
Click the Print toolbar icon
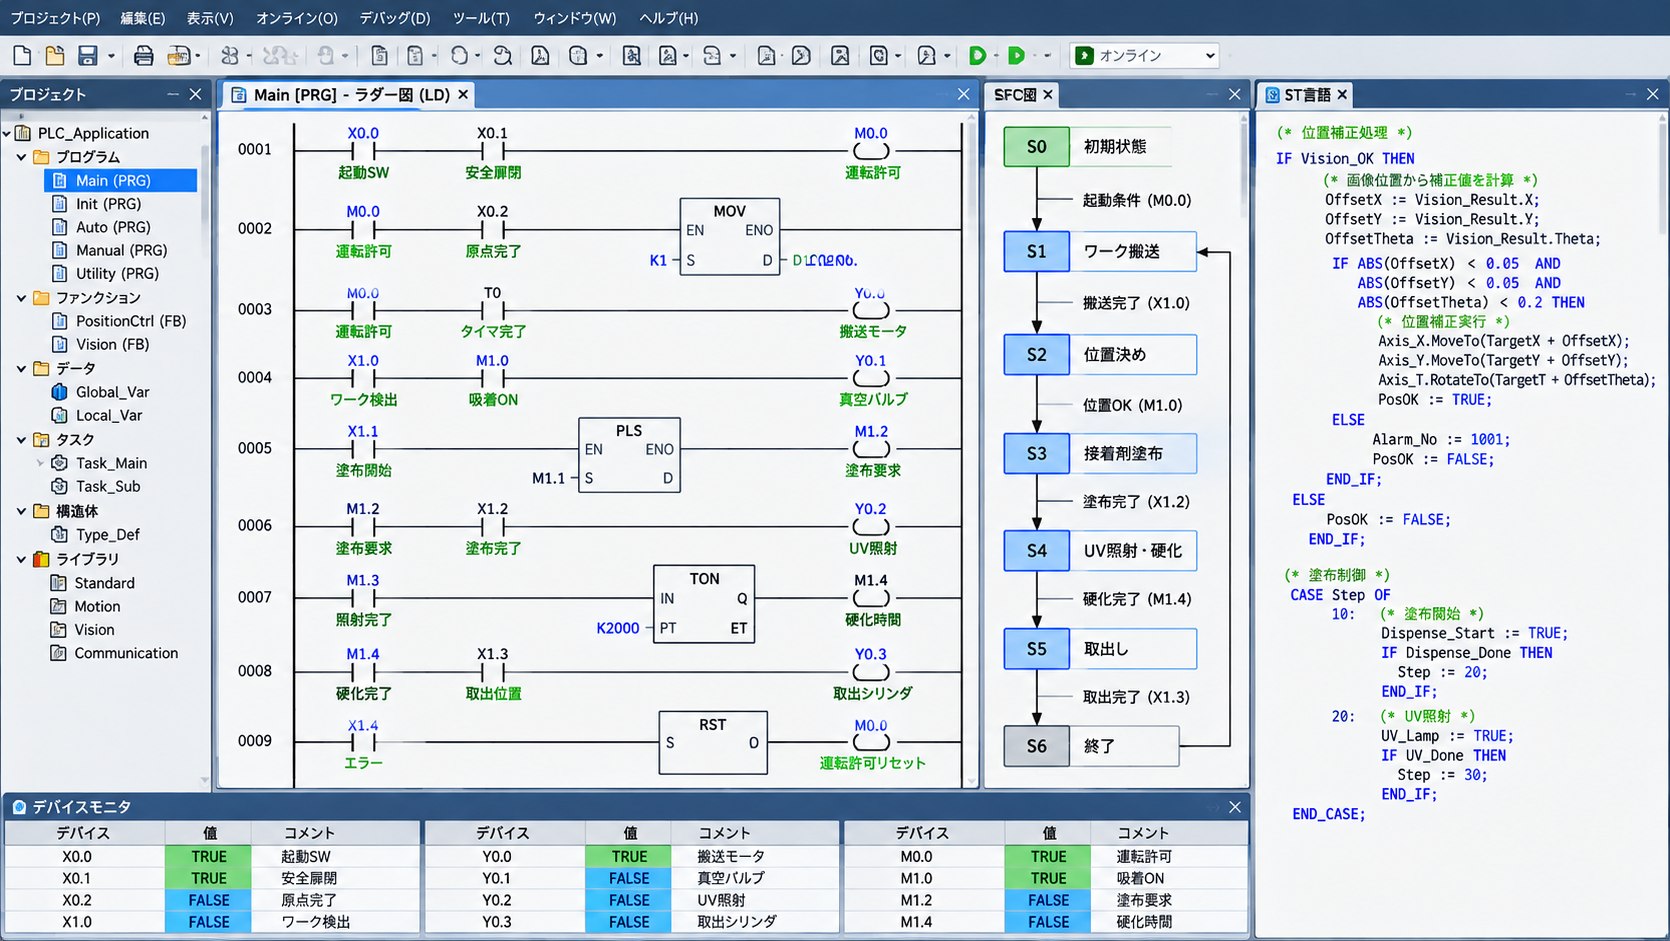[x=143, y=55]
